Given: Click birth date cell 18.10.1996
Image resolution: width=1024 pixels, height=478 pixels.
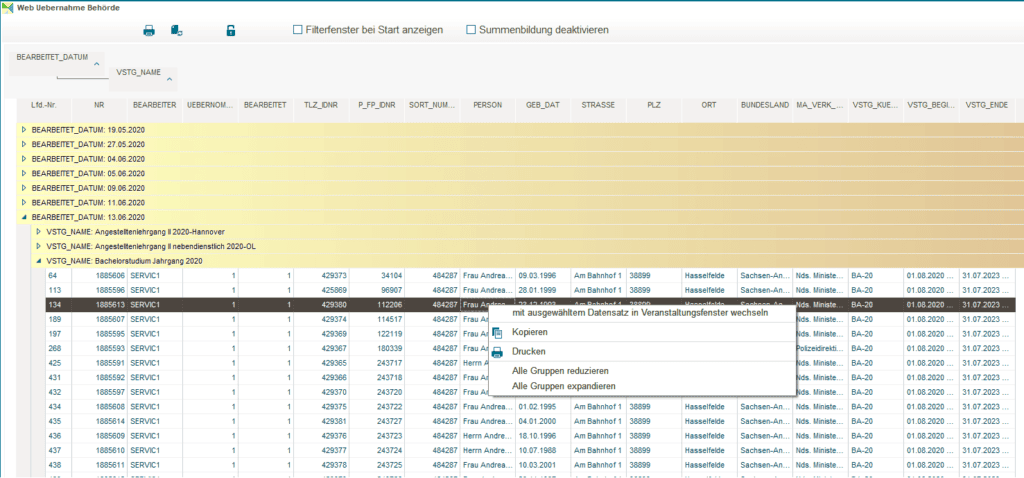Looking at the screenshot, I should point(543,436).
